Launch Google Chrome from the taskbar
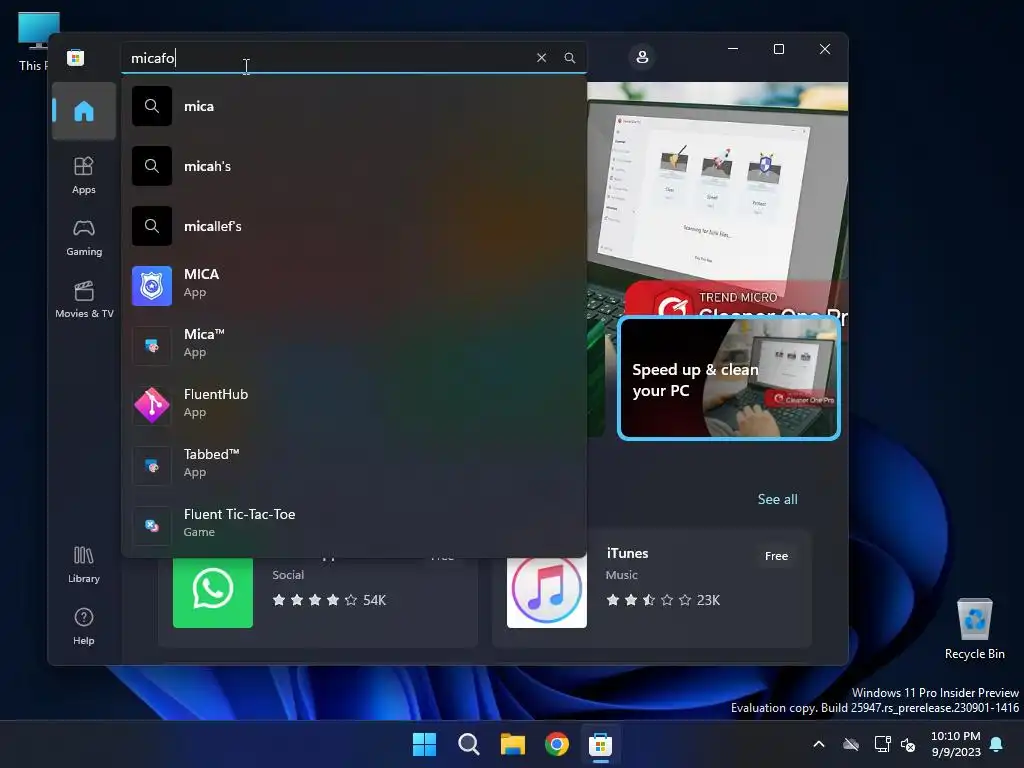The width and height of the screenshot is (1024, 768). [556, 744]
